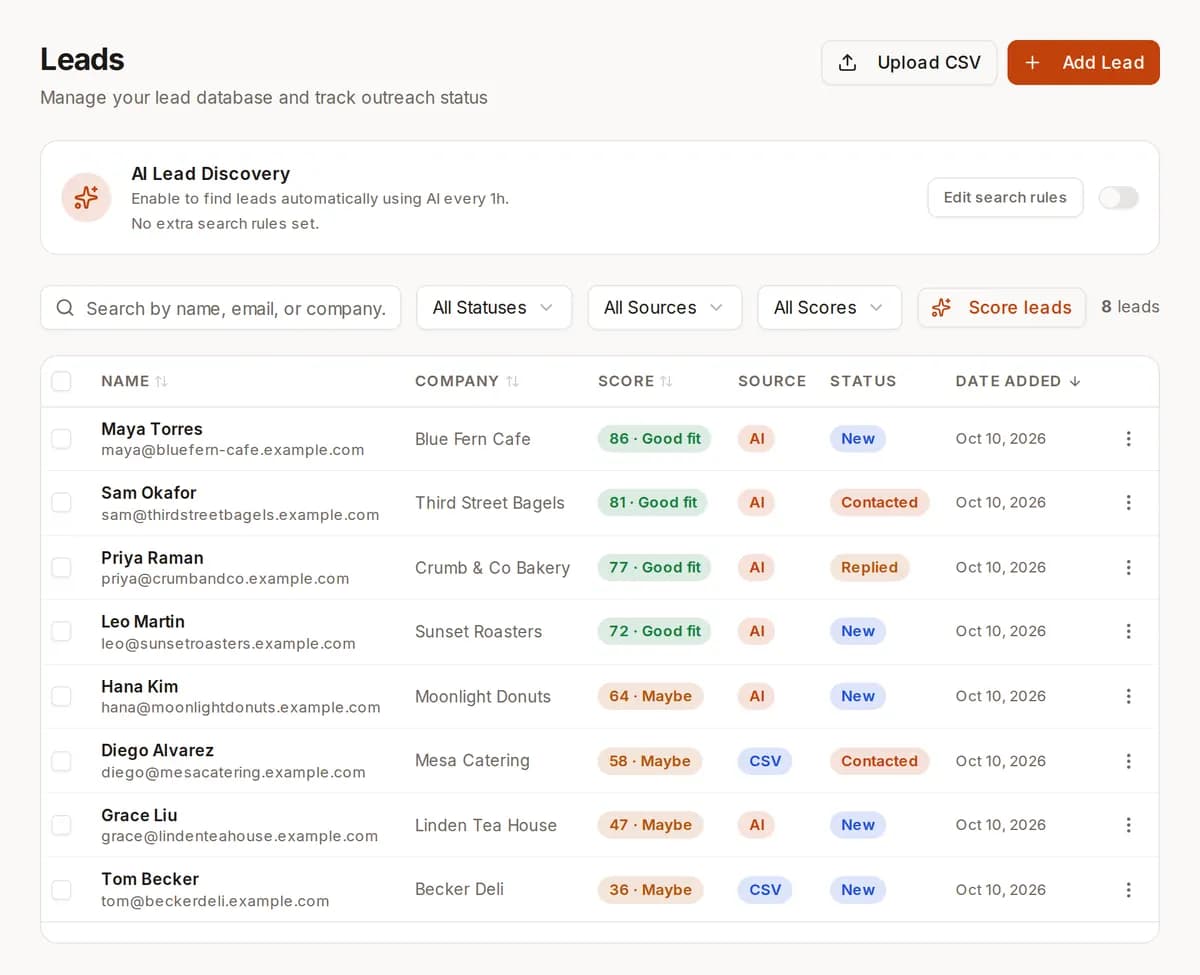Click the Add Lead button
This screenshot has height=975, width=1200.
(1083, 62)
